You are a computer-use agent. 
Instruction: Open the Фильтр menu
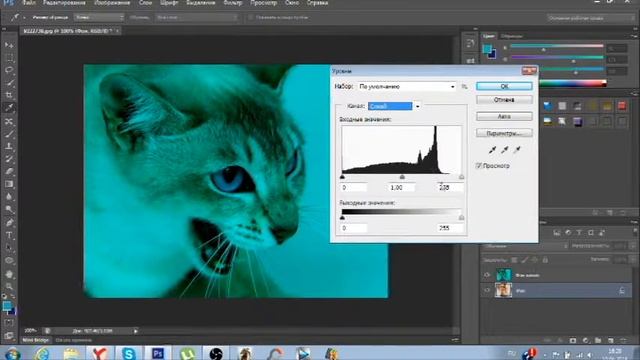coord(233,2)
